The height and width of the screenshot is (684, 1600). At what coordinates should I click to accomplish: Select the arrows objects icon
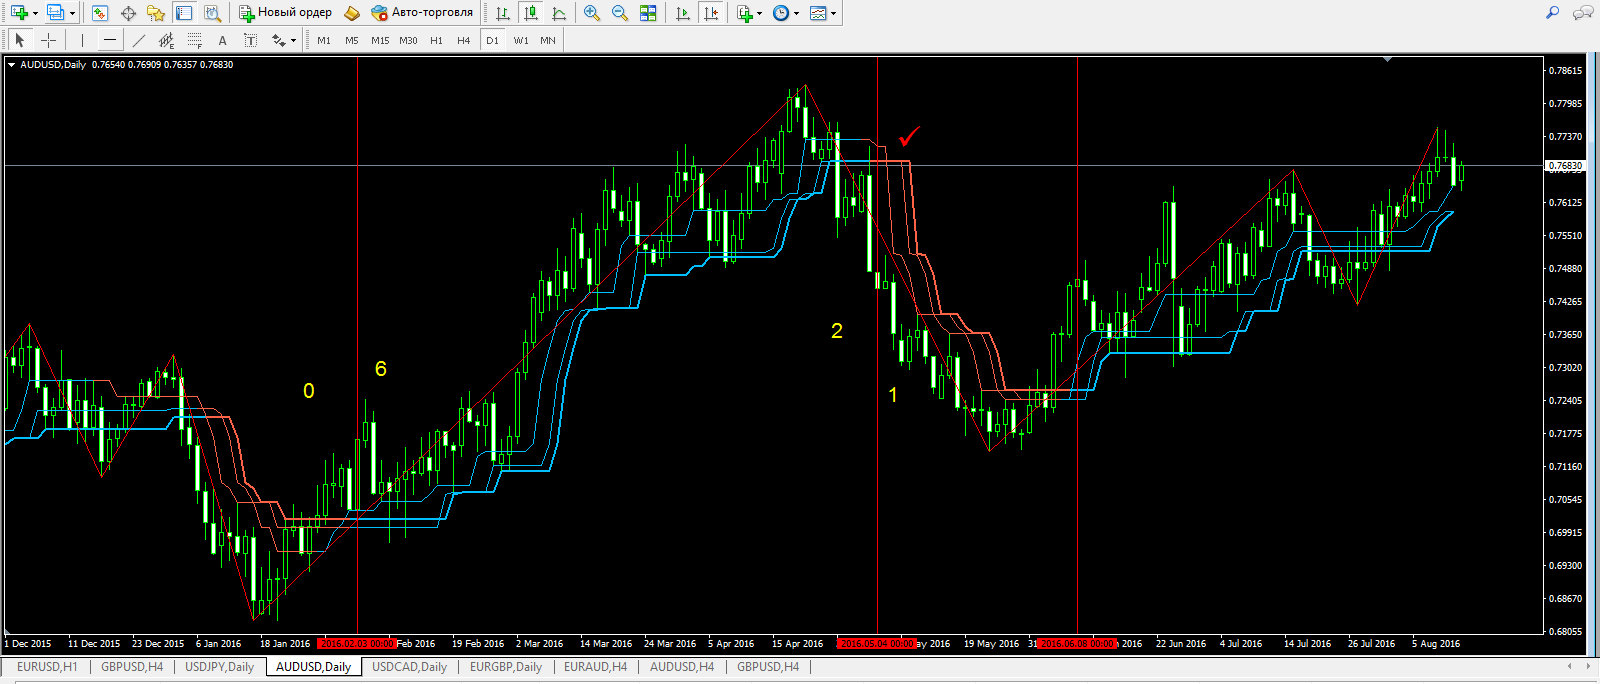(278, 40)
